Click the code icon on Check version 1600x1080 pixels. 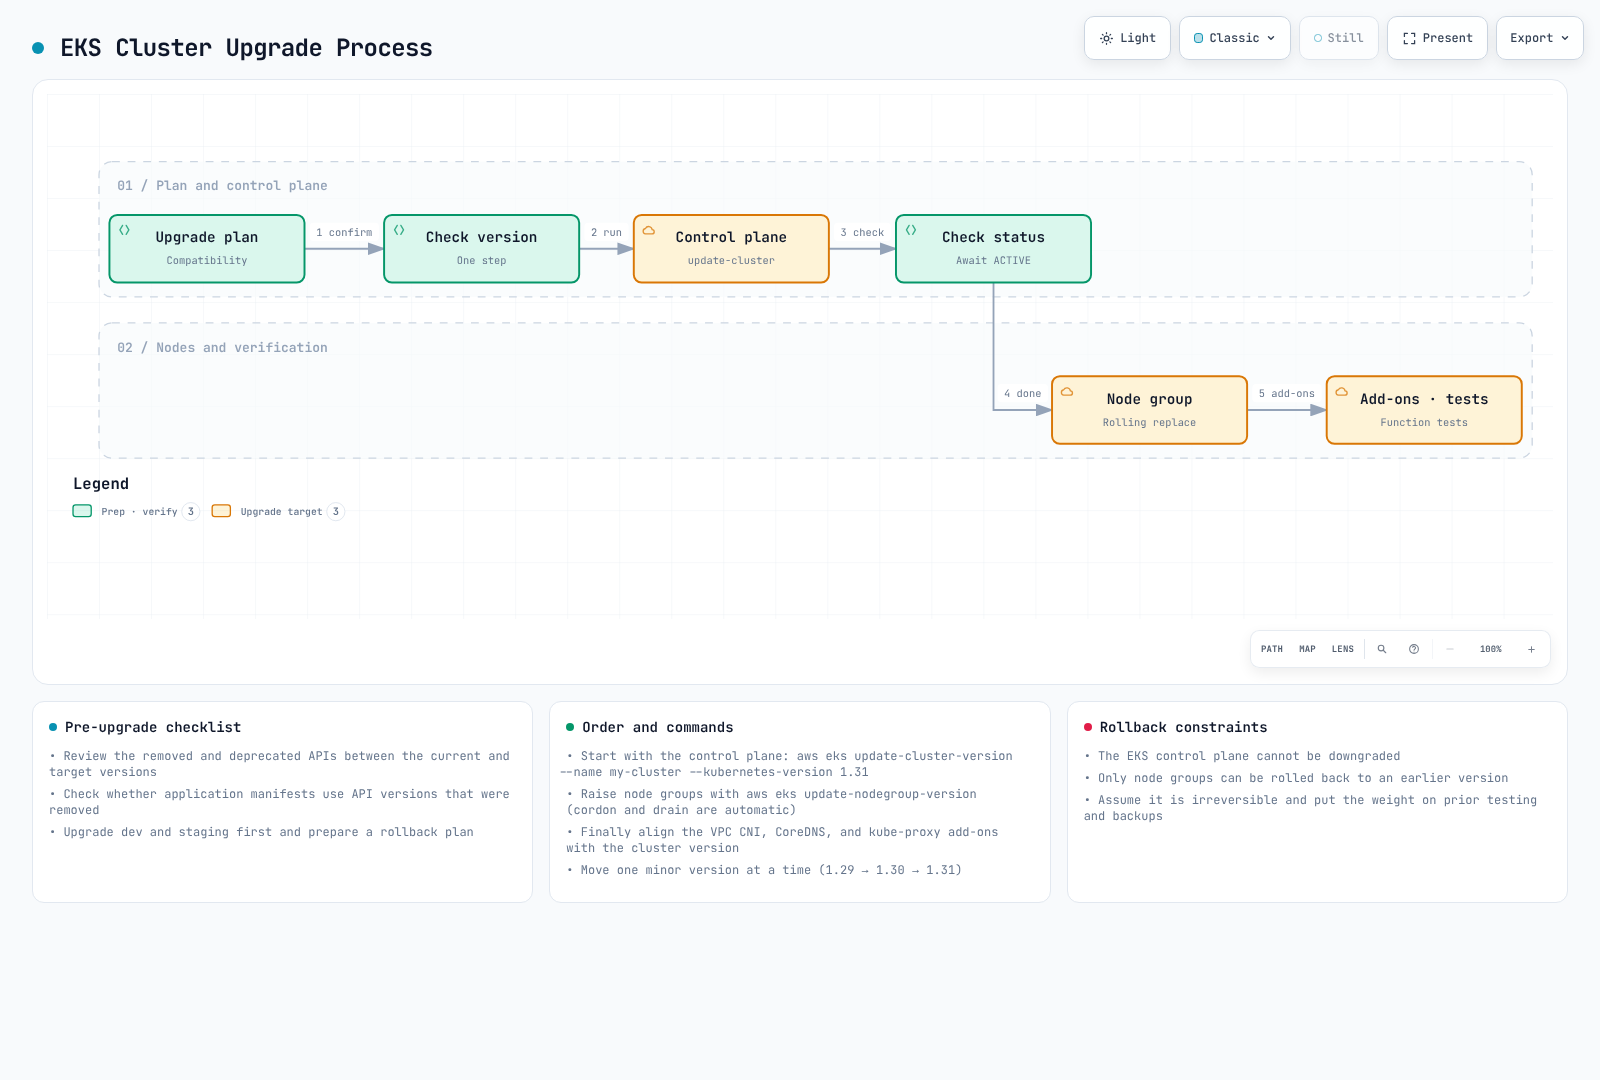coord(399,230)
